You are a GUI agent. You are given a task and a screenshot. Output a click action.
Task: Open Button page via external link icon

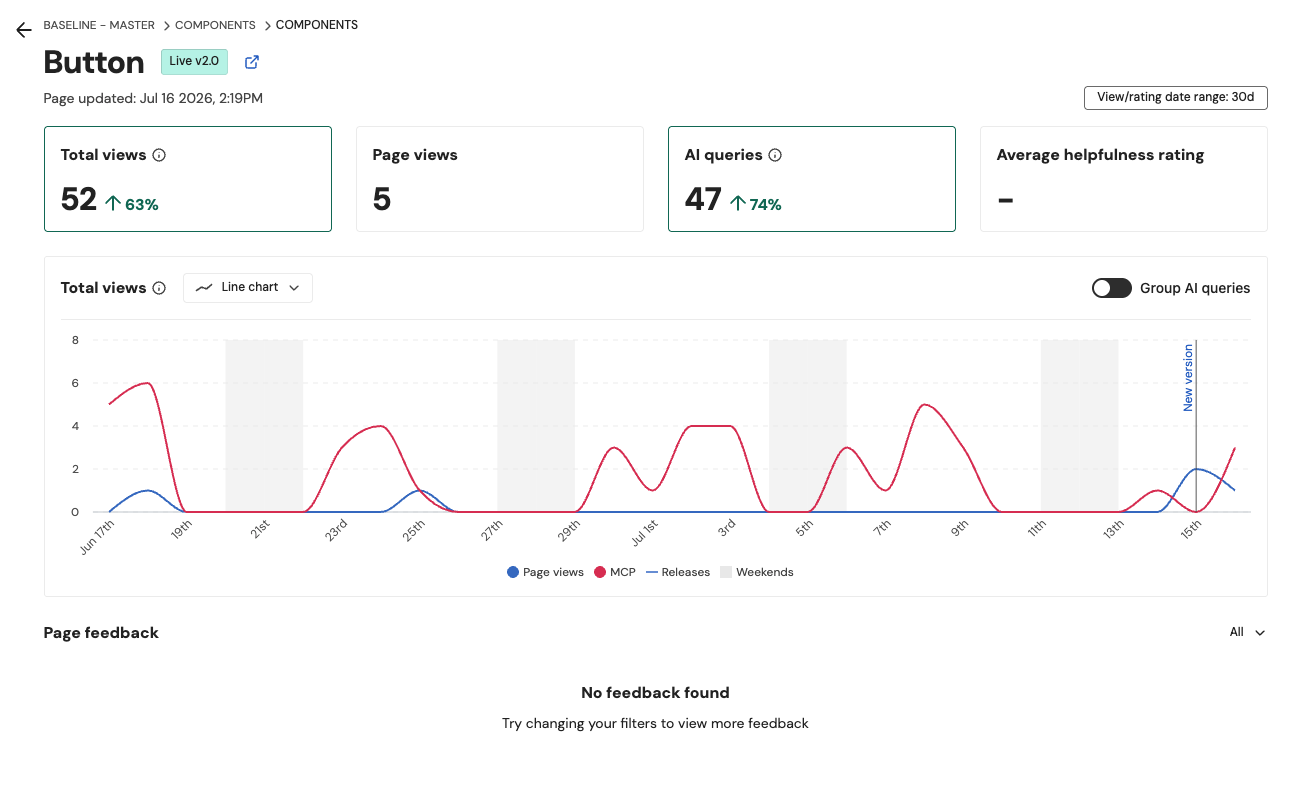point(252,62)
